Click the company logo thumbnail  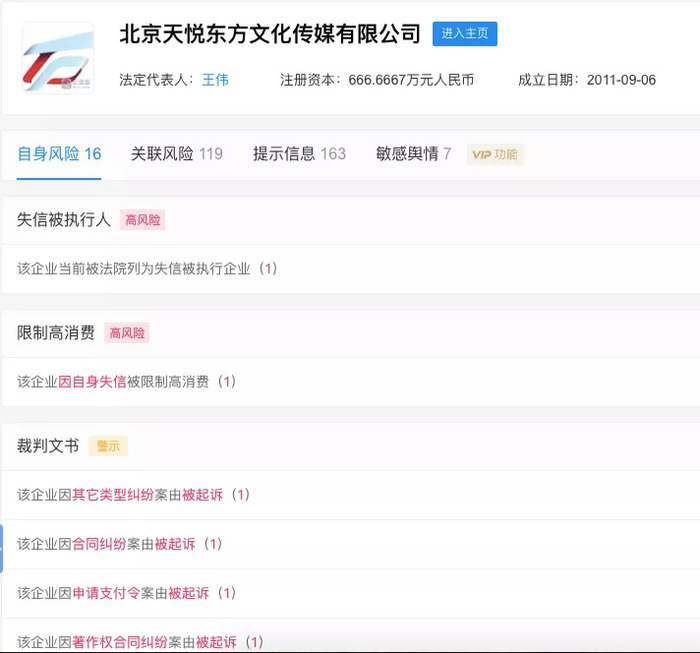tap(58, 58)
